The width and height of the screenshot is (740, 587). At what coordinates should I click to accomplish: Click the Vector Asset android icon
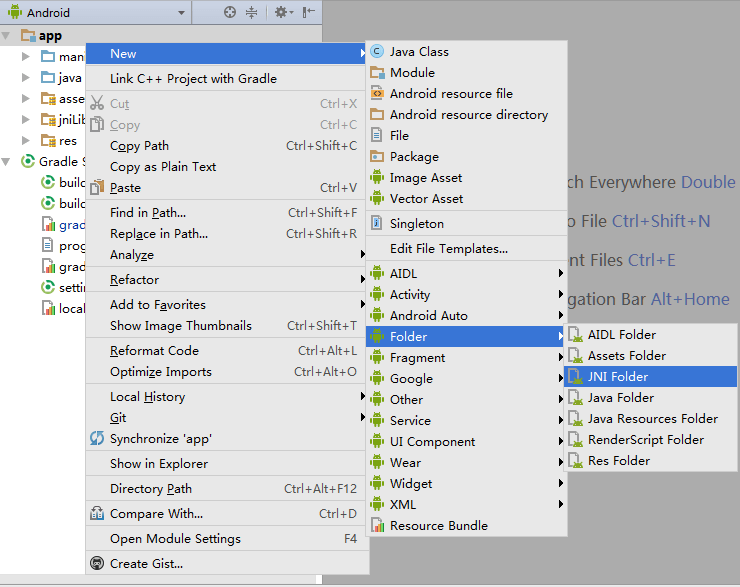[377, 199]
